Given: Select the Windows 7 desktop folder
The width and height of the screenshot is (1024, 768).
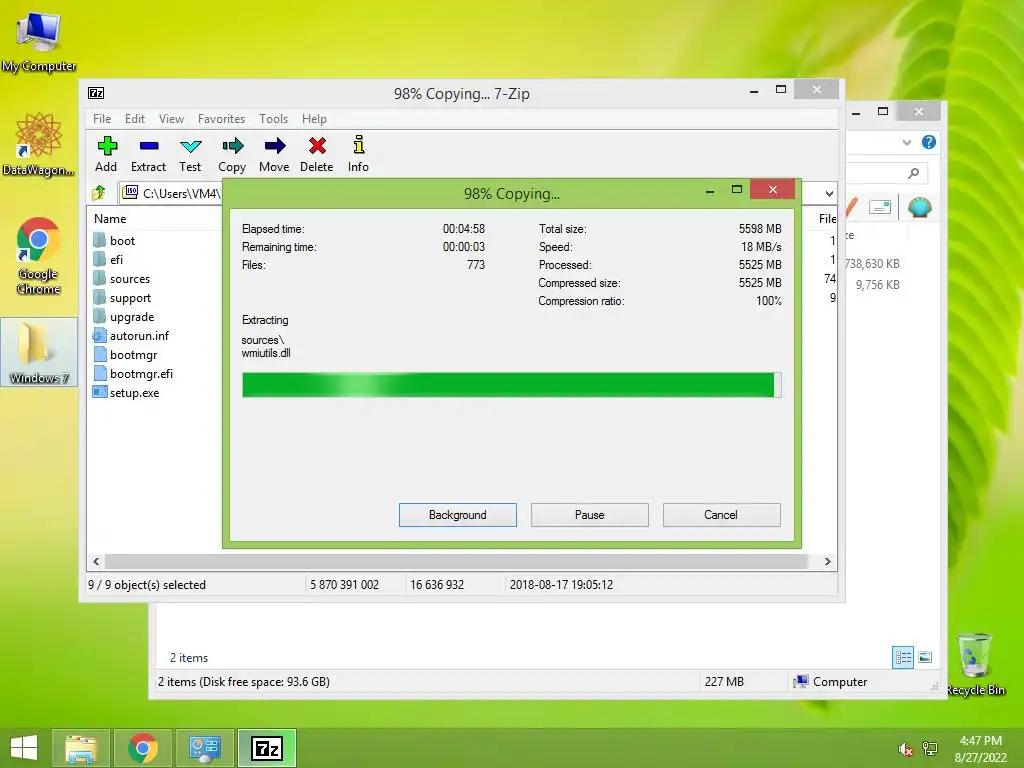Looking at the screenshot, I should pyautogui.click(x=39, y=353).
